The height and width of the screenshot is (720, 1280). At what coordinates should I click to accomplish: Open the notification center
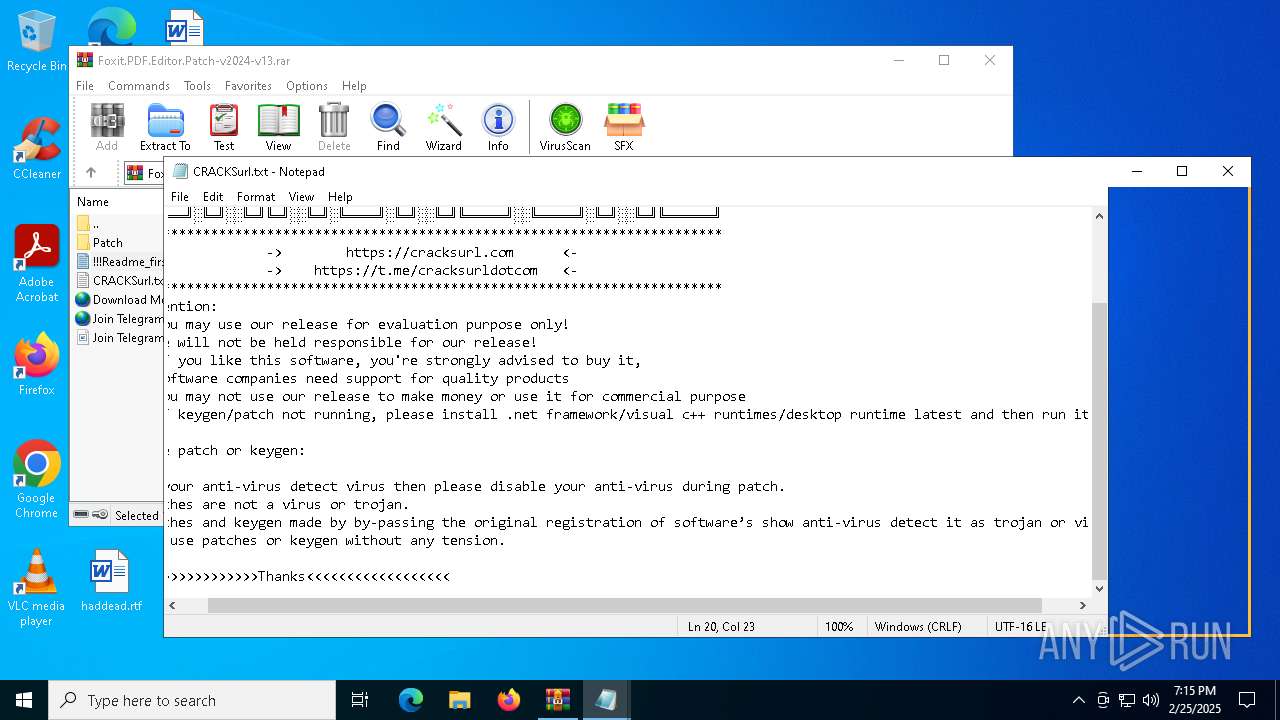[x=1247, y=700]
